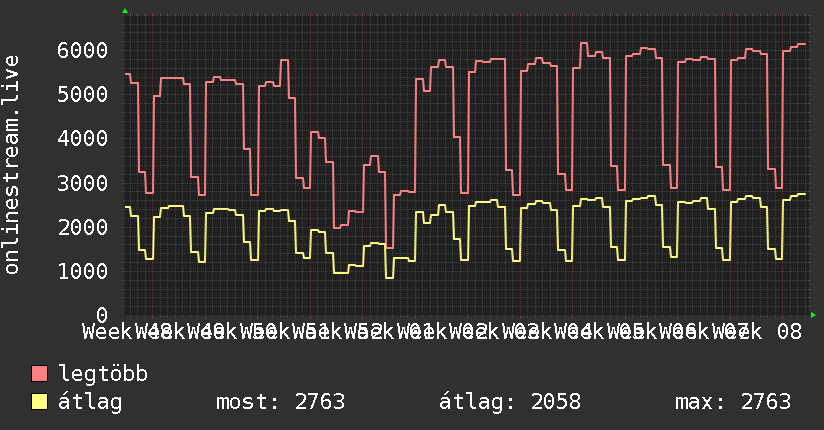Select the legtöbb legend label
This screenshot has height=430, width=824.
pyautogui.click(x=103, y=374)
